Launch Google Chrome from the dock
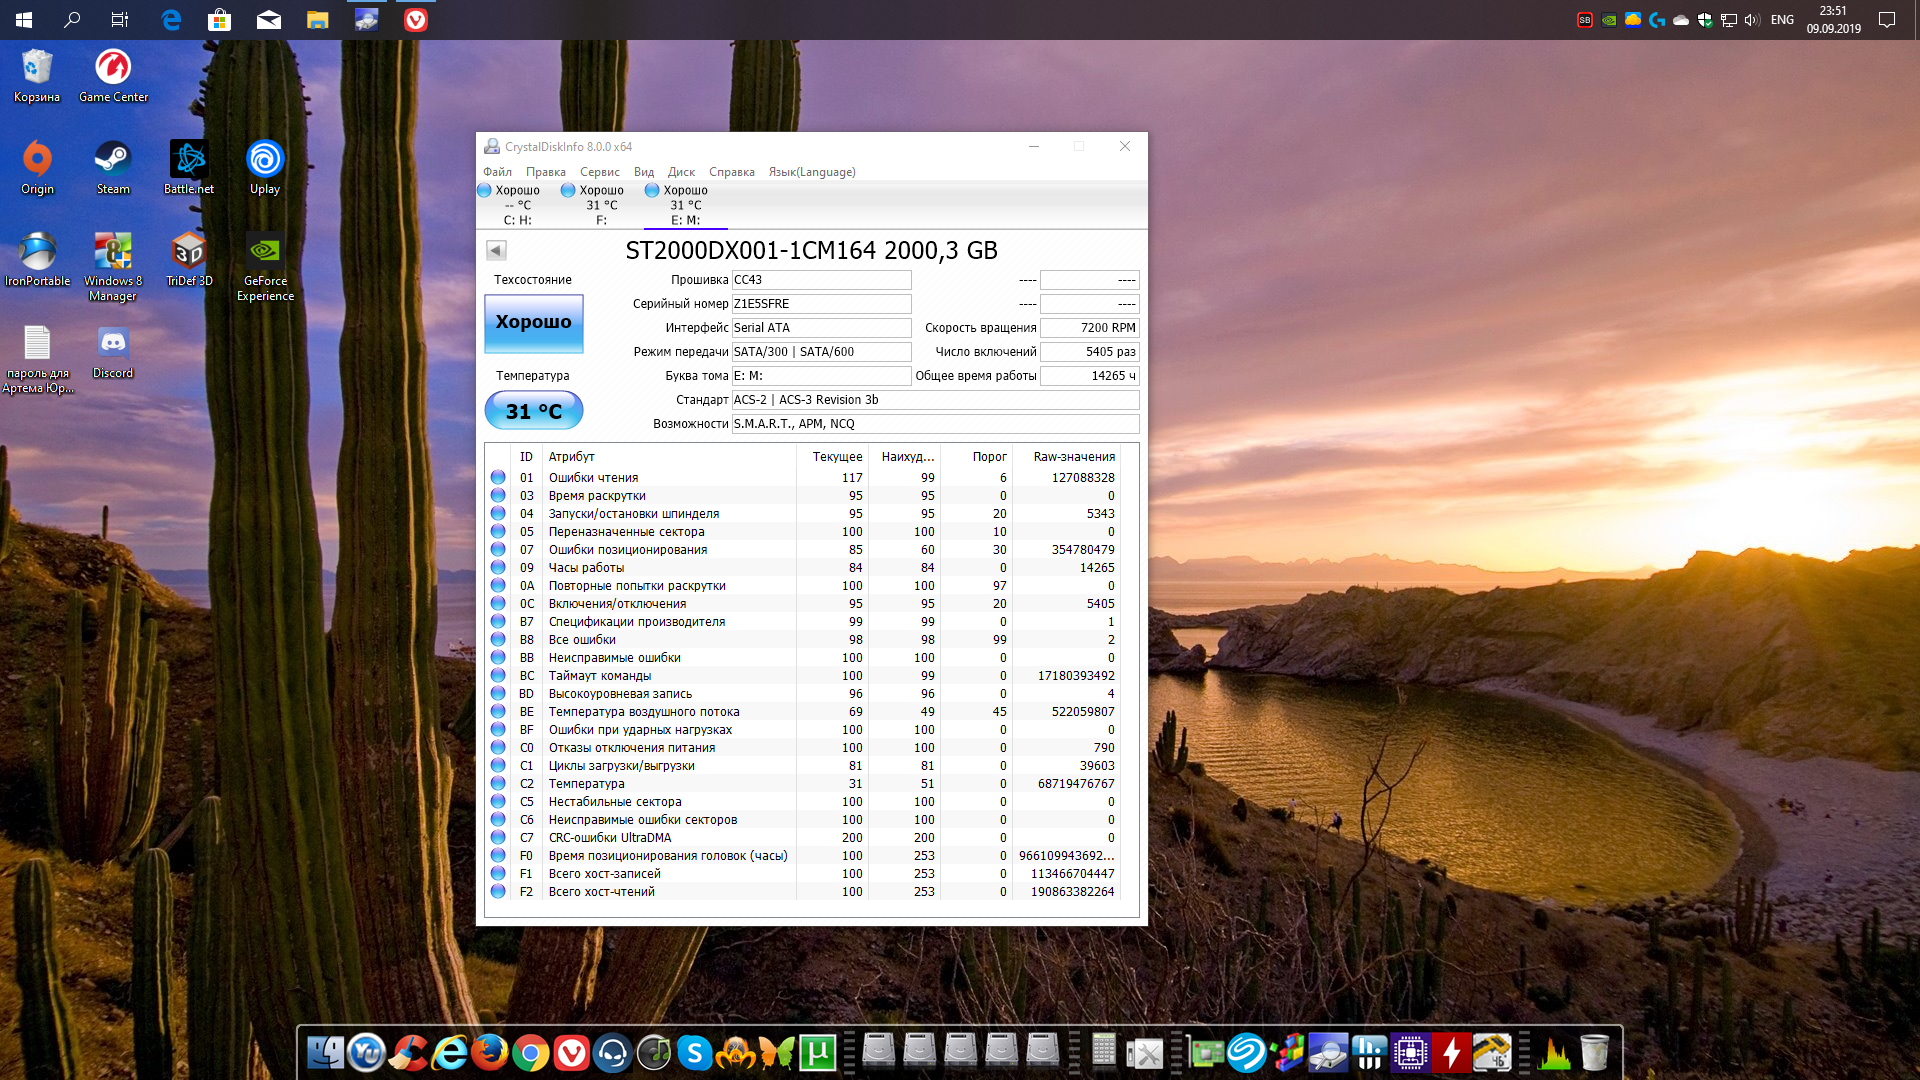Viewport: 1920px width, 1080px height. pos(531,1053)
